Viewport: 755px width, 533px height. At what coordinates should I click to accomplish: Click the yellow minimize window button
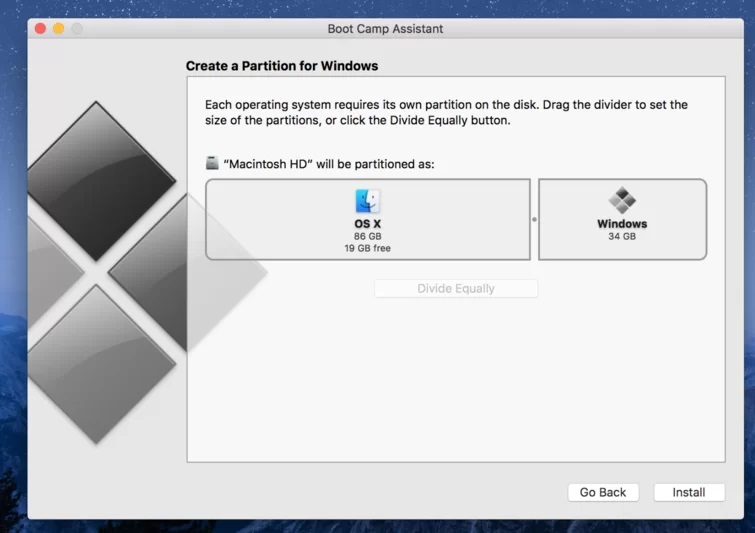[x=59, y=28]
